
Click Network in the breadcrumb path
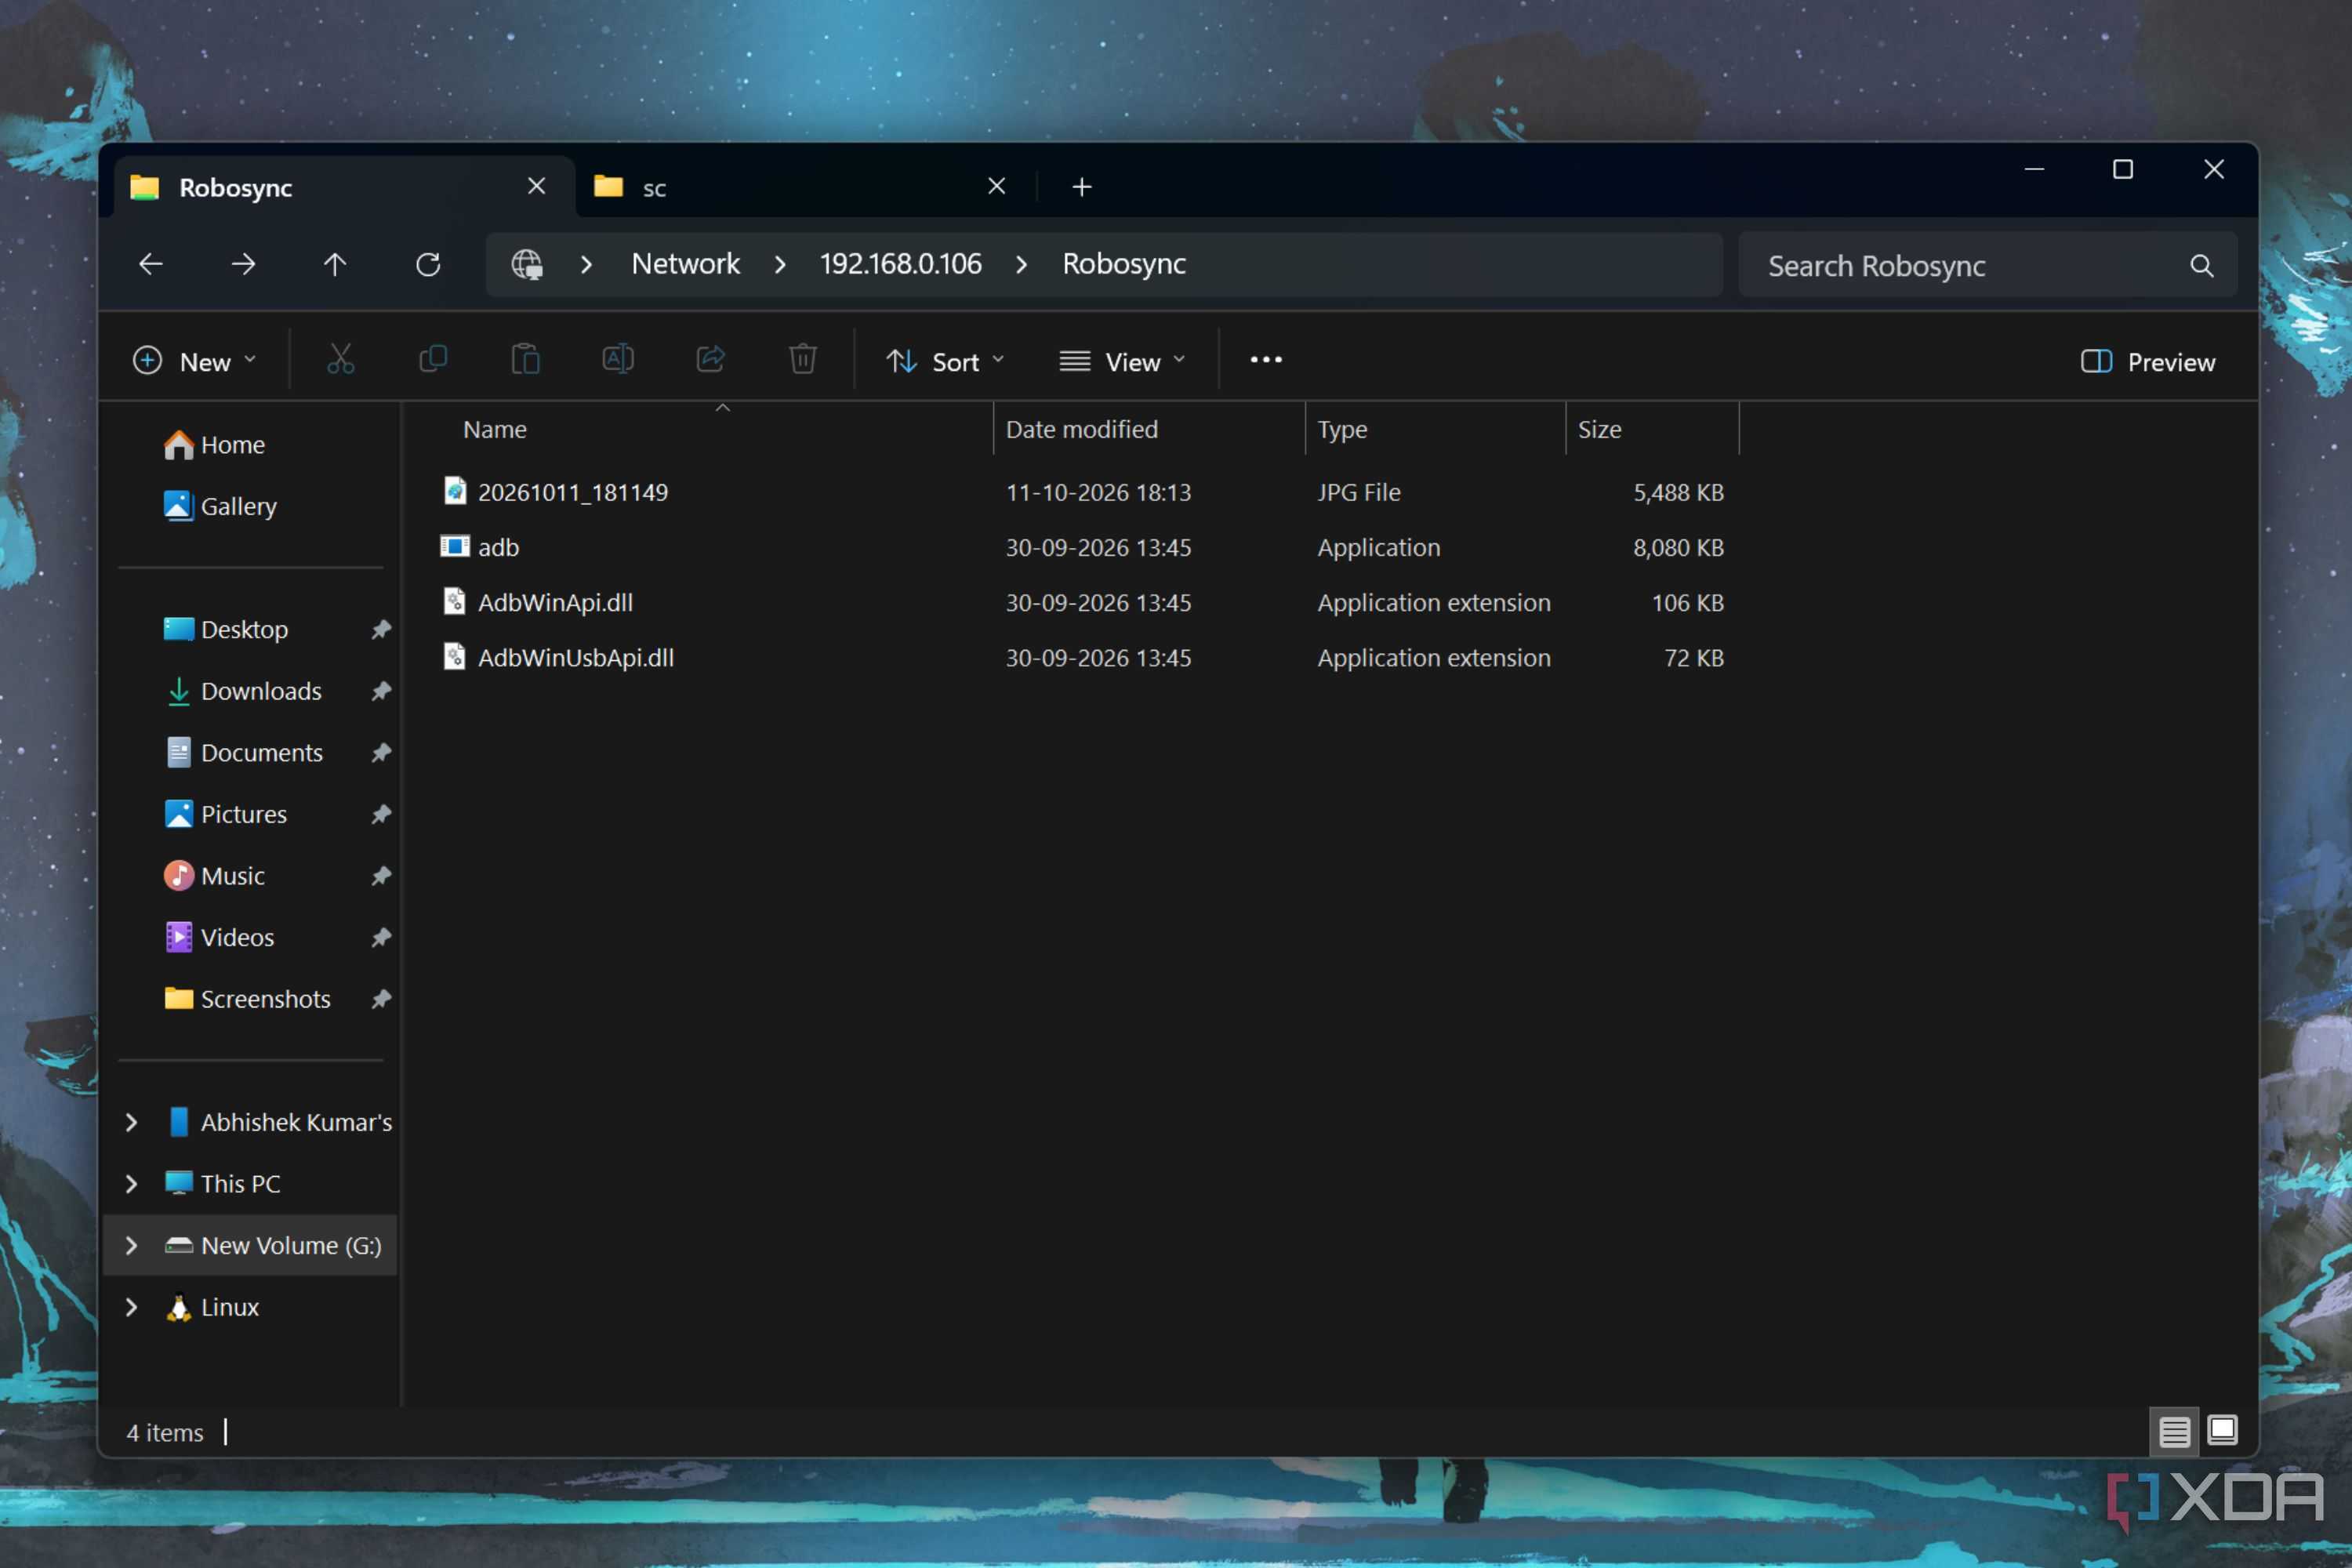(686, 264)
